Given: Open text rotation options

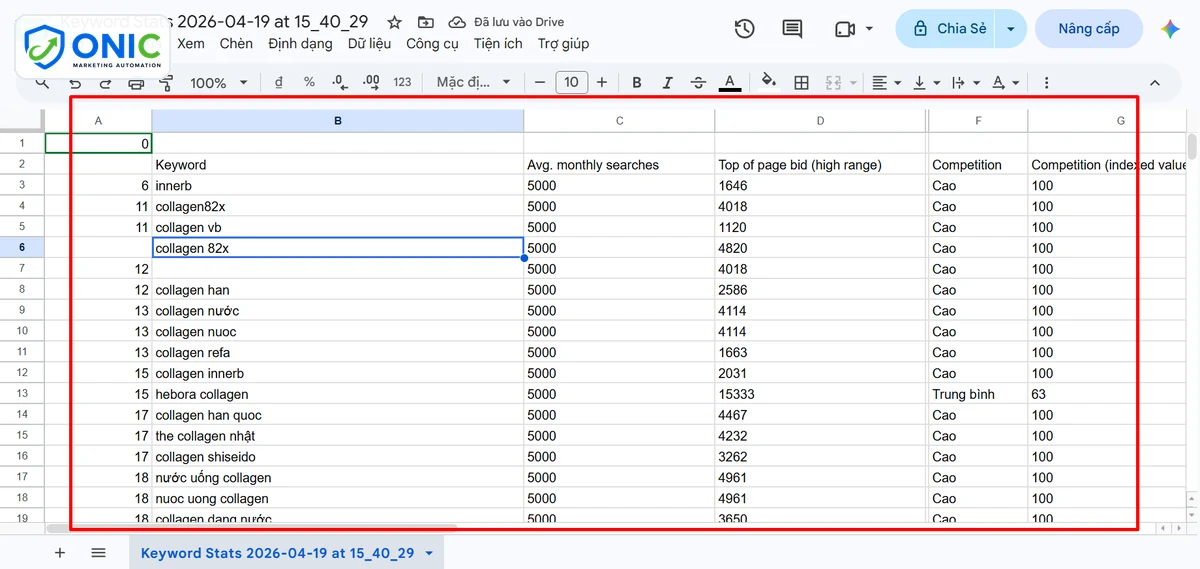Looking at the screenshot, I should point(1004,83).
